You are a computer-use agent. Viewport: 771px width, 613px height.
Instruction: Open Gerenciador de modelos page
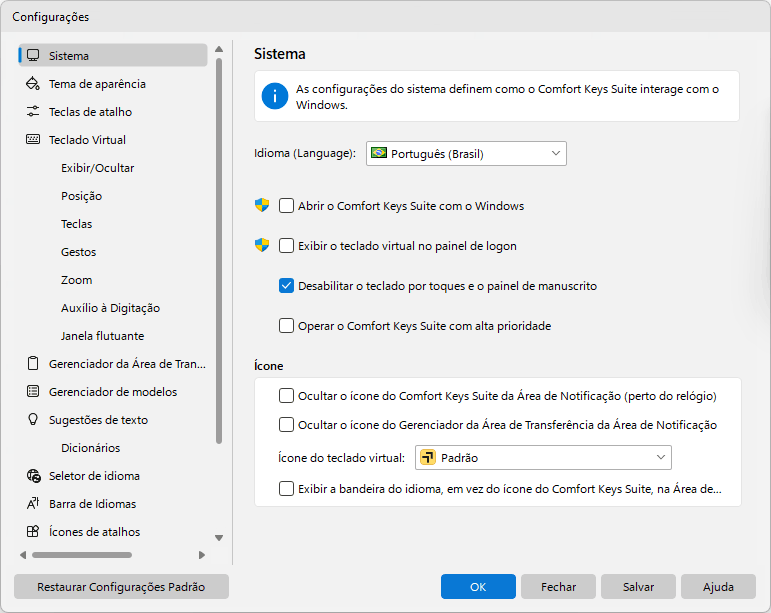[113, 392]
